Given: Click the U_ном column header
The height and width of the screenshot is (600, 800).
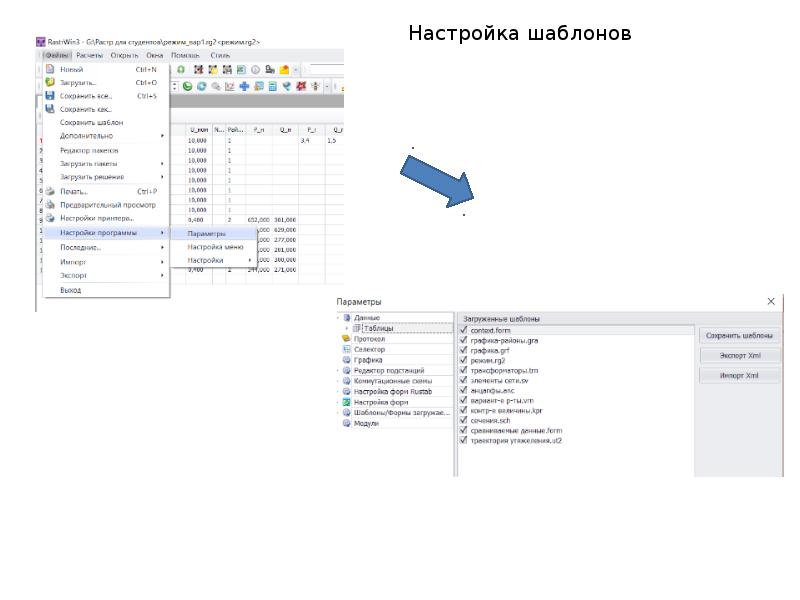Looking at the screenshot, I should click(199, 130).
